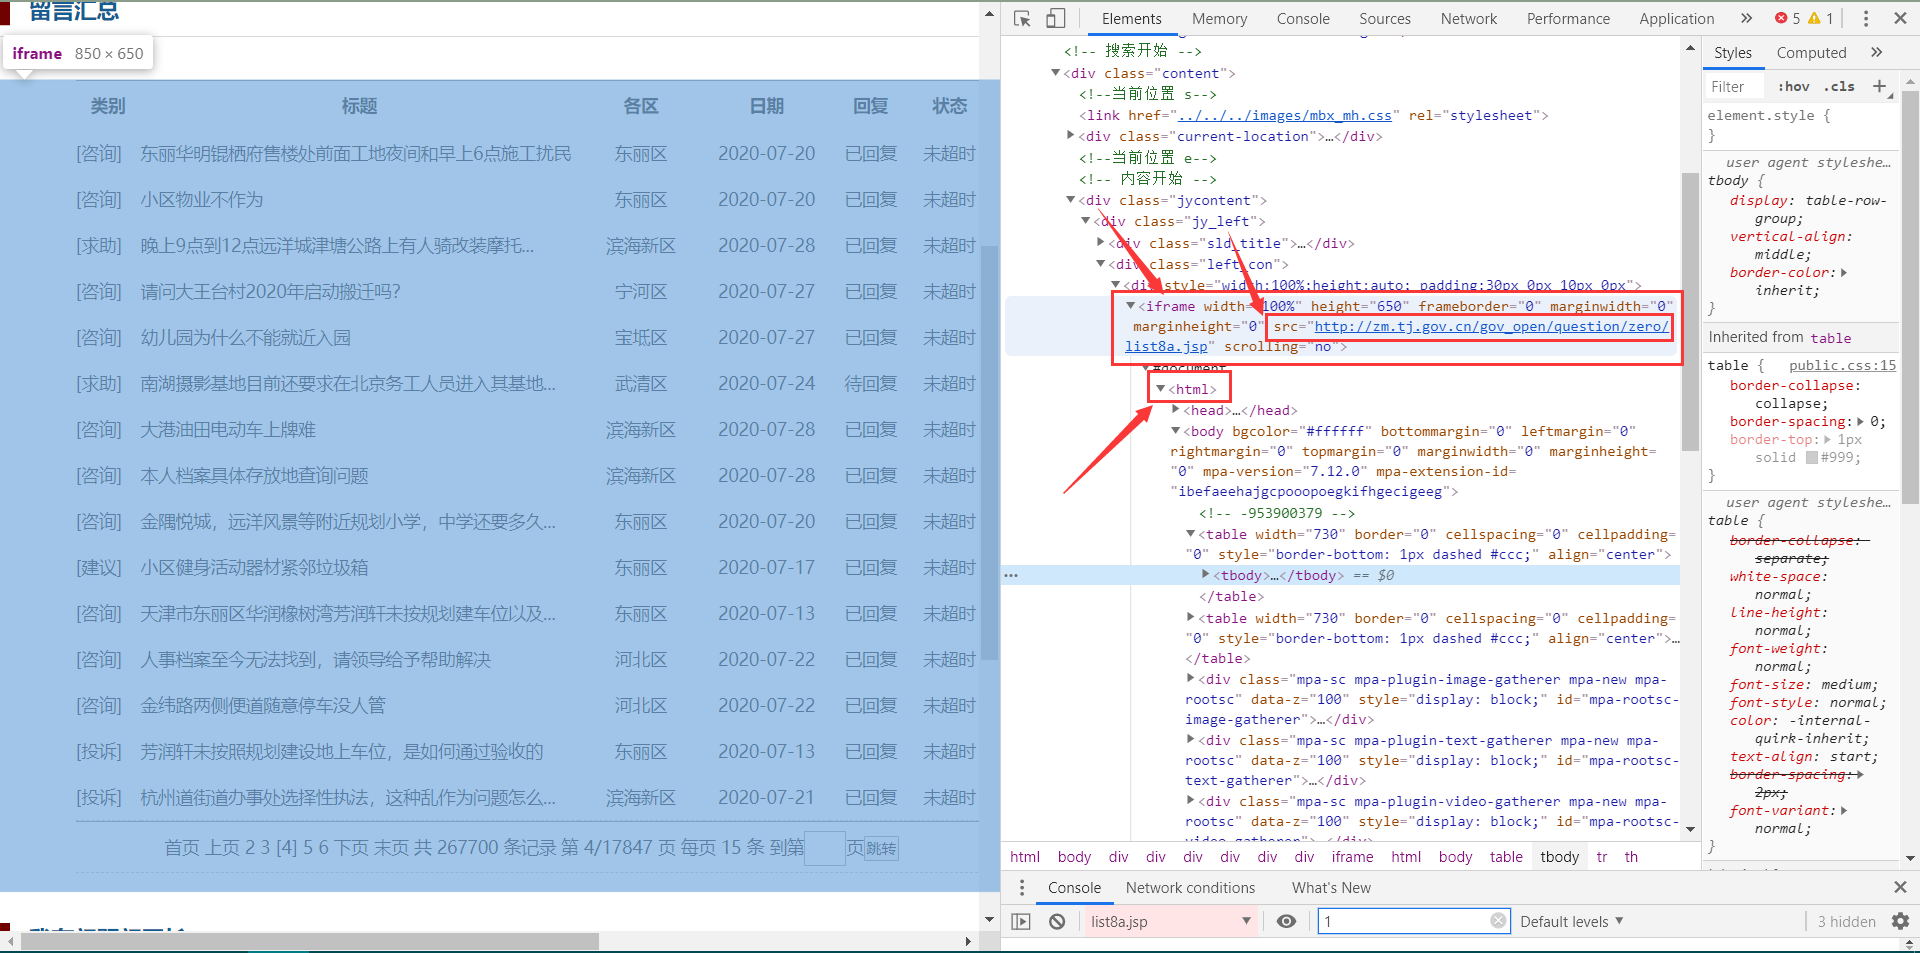Select iframe in the breadcrumb bar
This screenshot has width=1920, height=953.
pos(1352,857)
